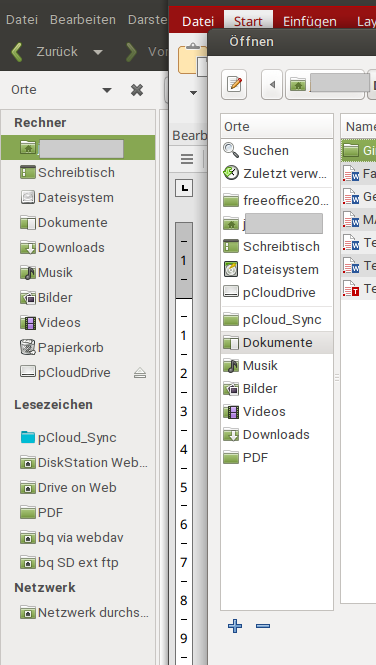This screenshot has width=376, height=665.
Task: Open Musik in file manager sidebar
Action: (78, 273)
